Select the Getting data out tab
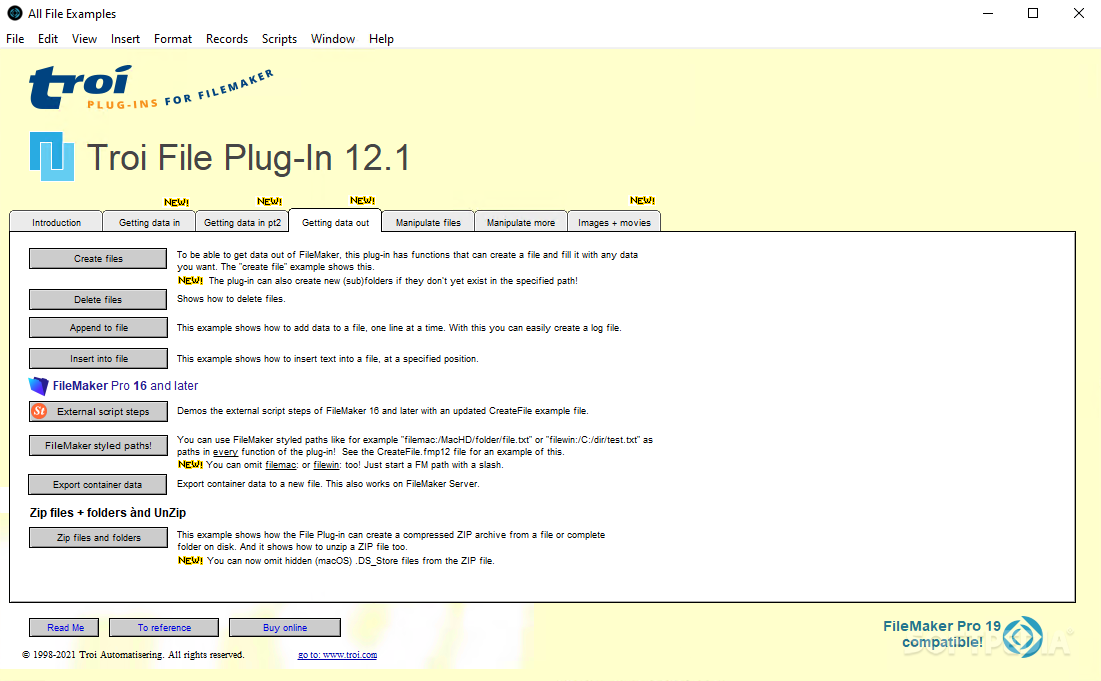Image resolution: width=1101 pixels, height=681 pixels. pos(335,222)
